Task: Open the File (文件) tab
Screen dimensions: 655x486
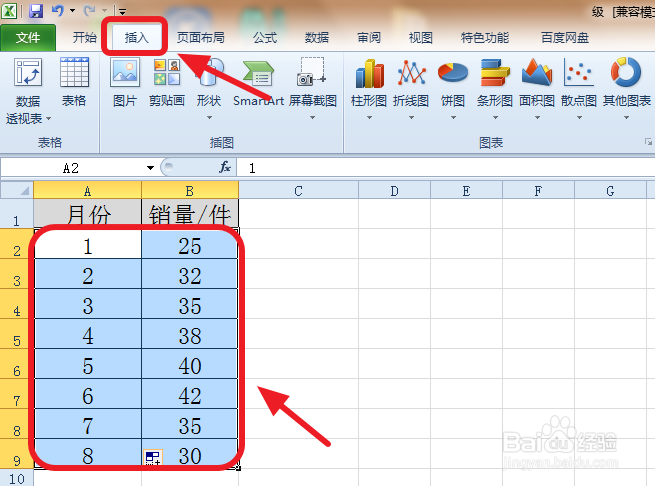Action: tap(28, 38)
